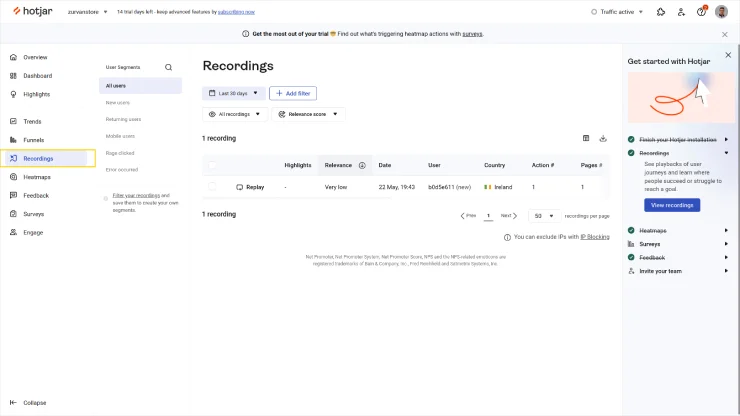Click the Relevance column info icon
The image size is (740, 416).
tap(362, 165)
